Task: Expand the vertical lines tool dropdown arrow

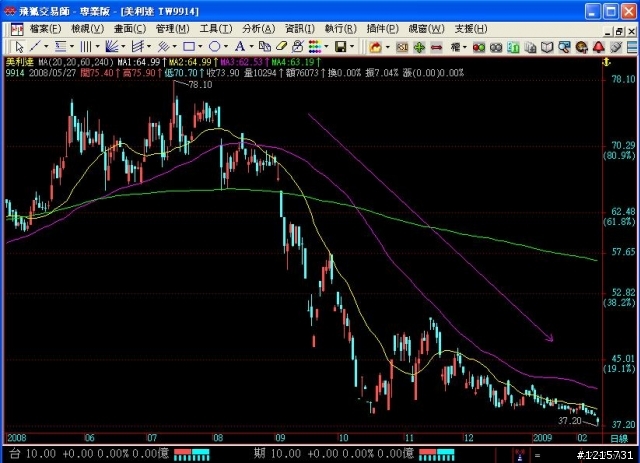Action: pyautogui.click(x=97, y=47)
